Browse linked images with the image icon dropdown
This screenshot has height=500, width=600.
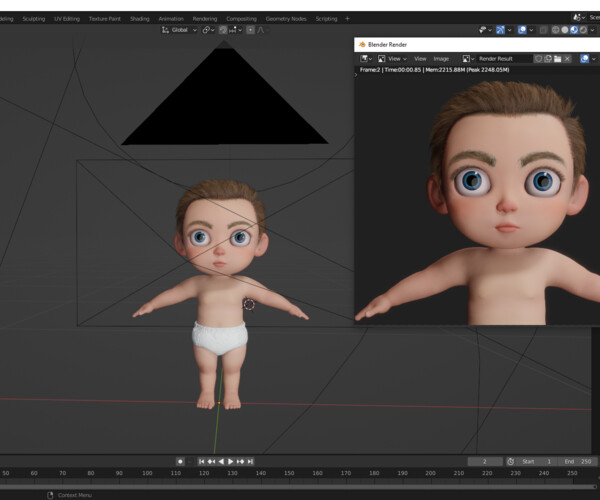(x=468, y=59)
